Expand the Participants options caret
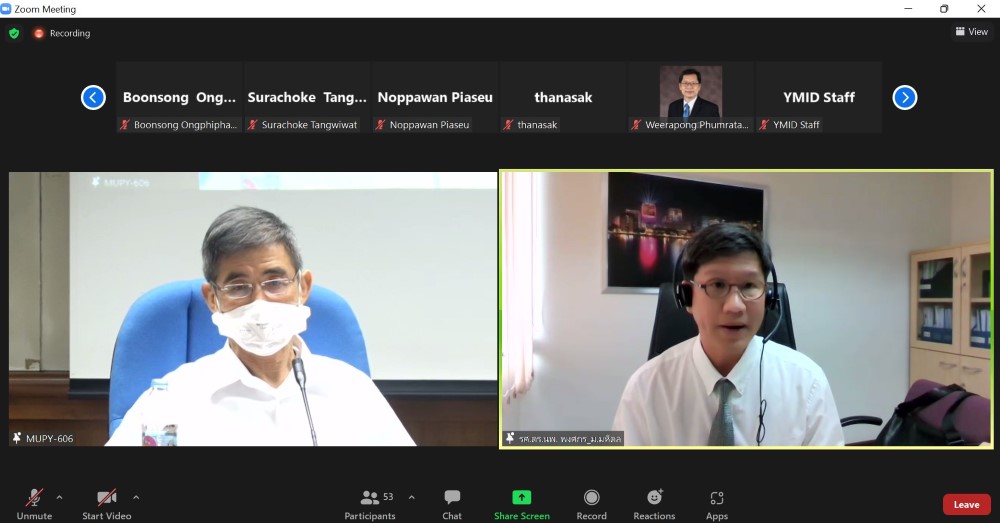This screenshot has width=1000, height=523. pyautogui.click(x=411, y=497)
